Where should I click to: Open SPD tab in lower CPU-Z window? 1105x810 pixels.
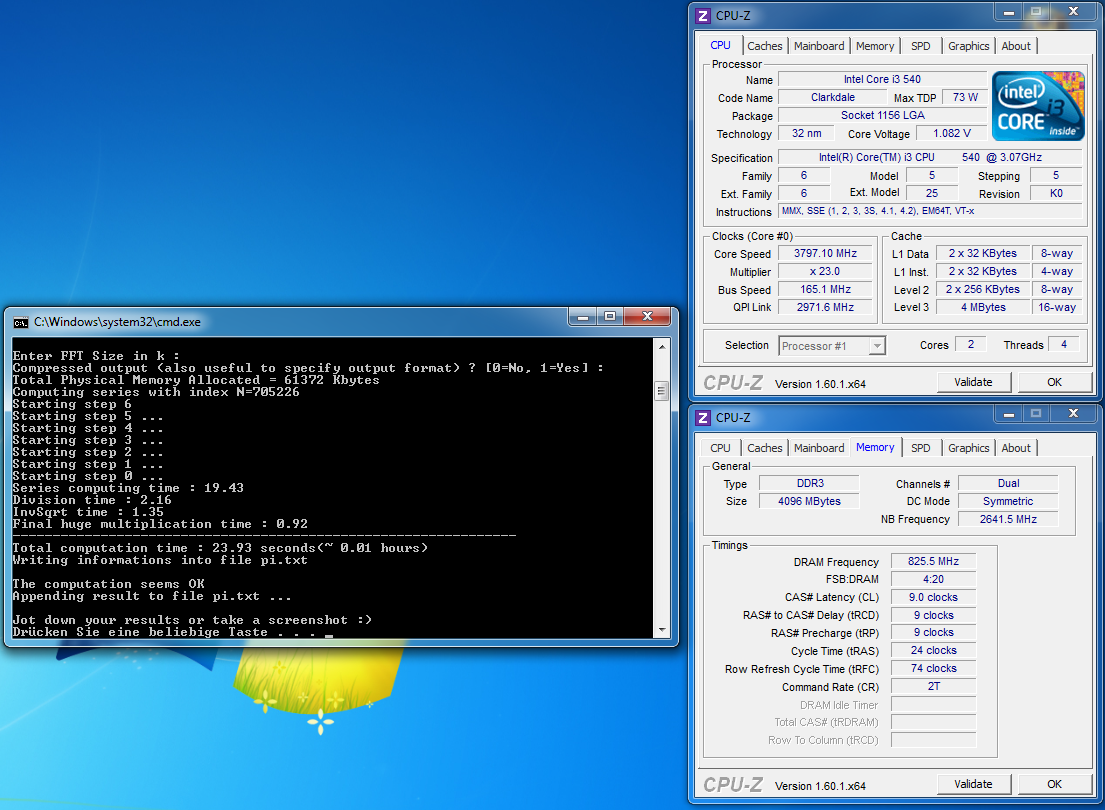pyautogui.click(x=920, y=448)
